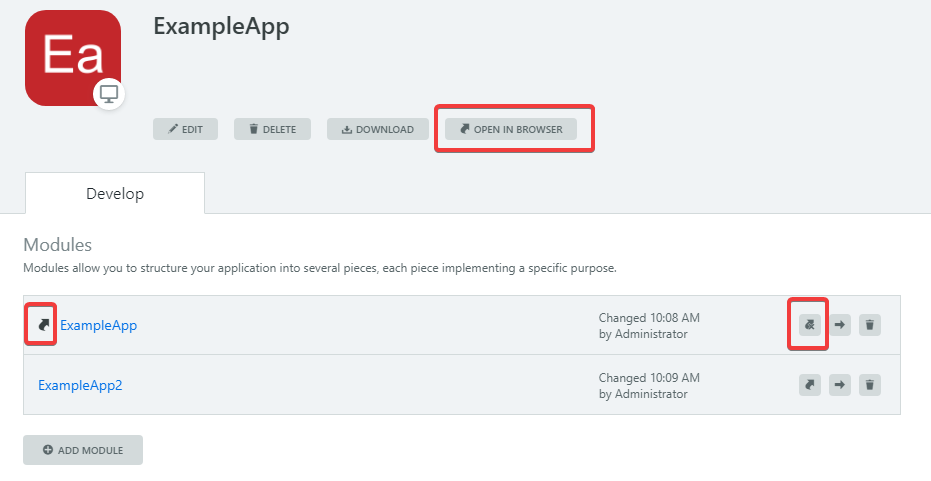Click the modules description text
Image resolution: width=931 pixels, height=481 pixels.
320,268
